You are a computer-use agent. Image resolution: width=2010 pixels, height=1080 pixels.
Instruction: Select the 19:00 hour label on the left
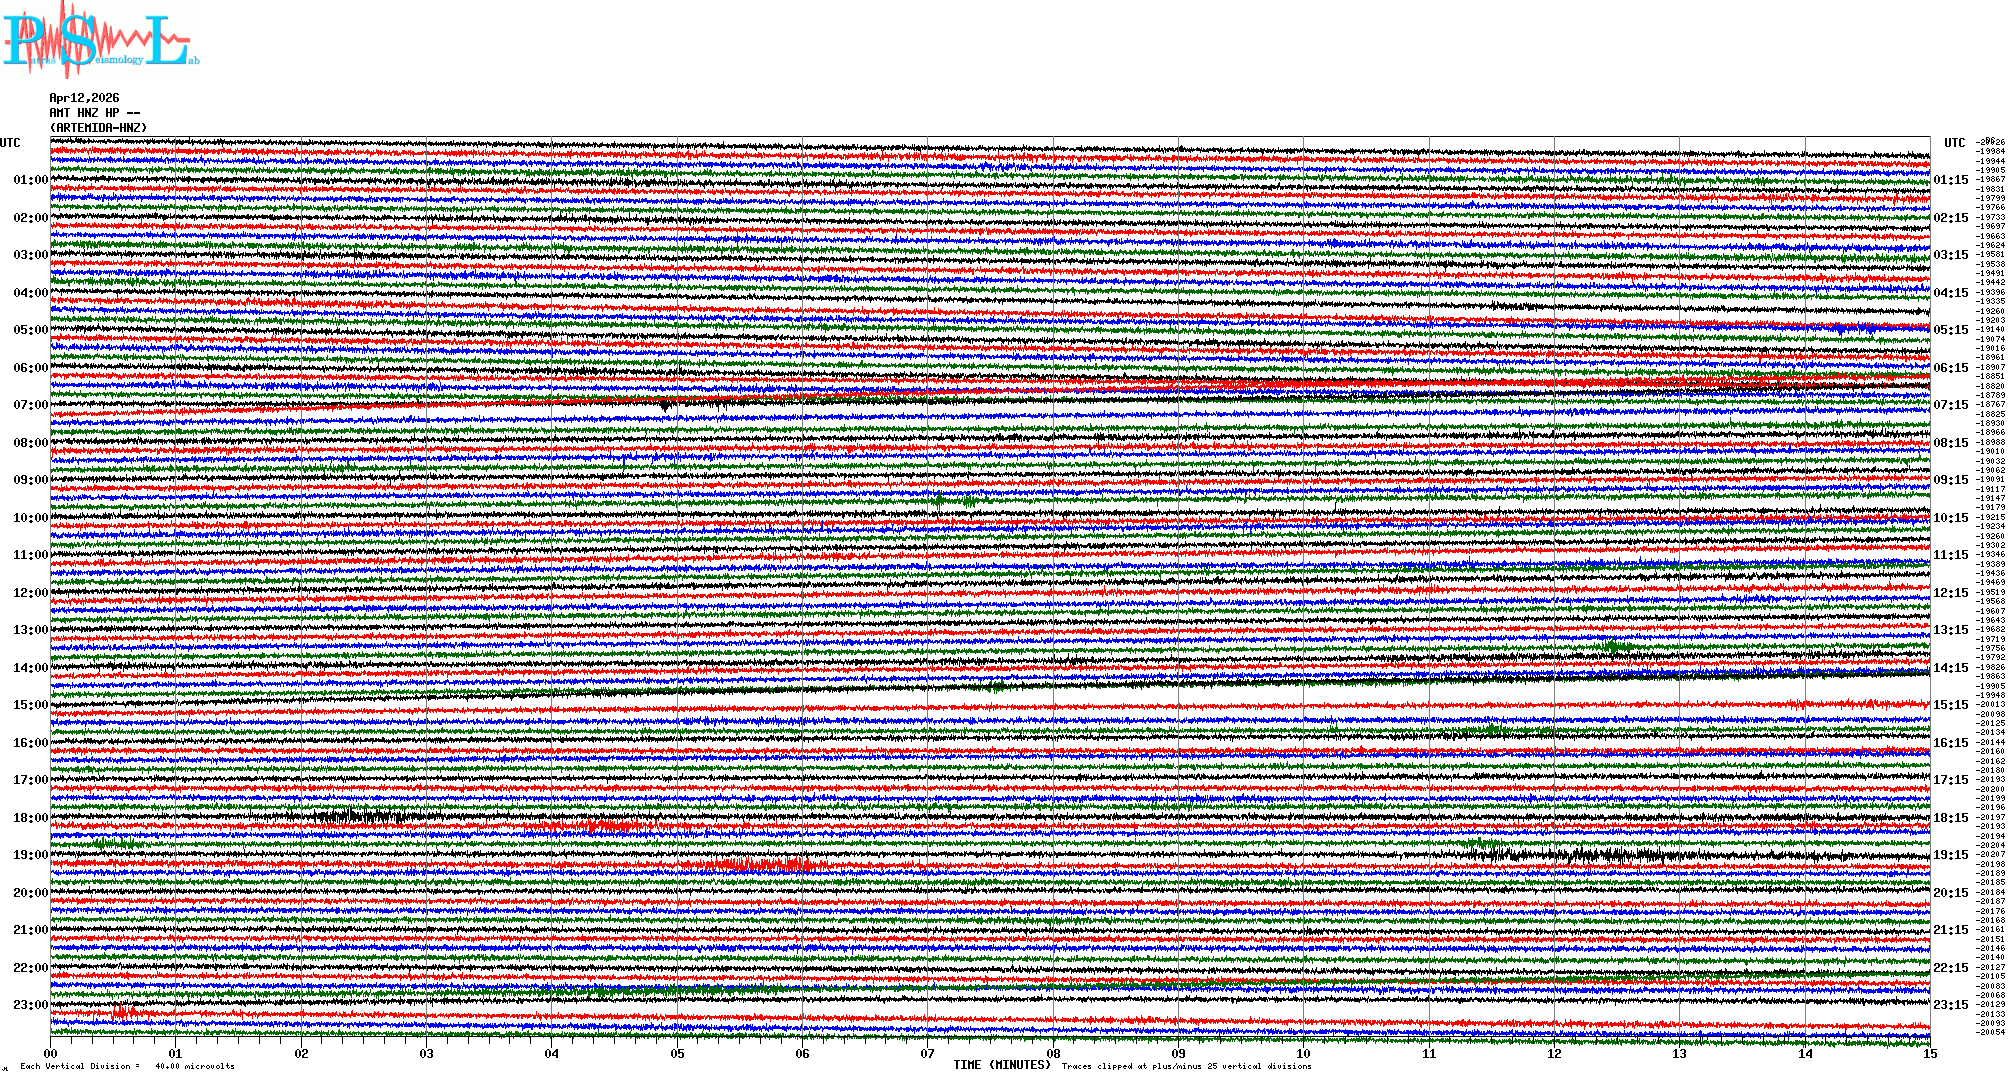(x=30, y=855)
